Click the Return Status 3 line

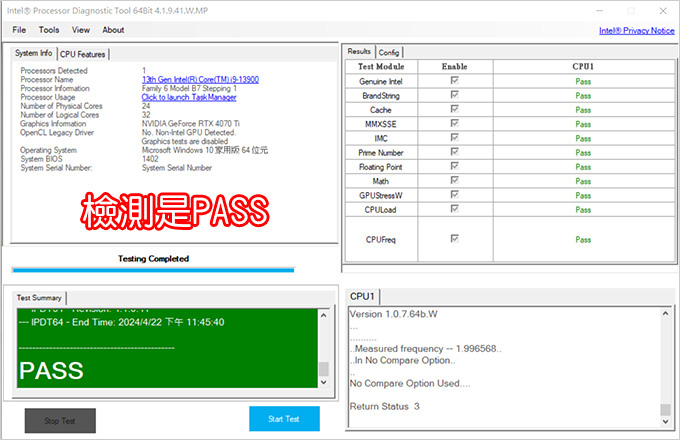point(385,406)
